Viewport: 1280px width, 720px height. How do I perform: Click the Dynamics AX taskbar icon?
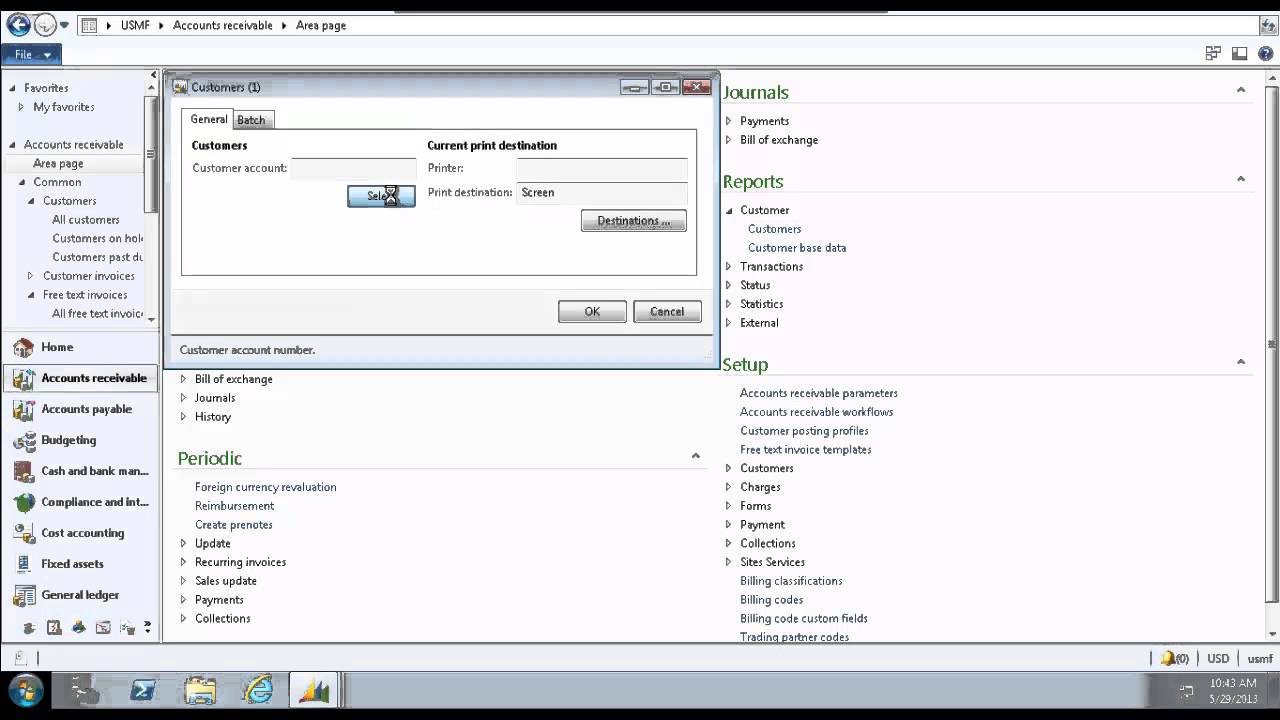[315, 690]
